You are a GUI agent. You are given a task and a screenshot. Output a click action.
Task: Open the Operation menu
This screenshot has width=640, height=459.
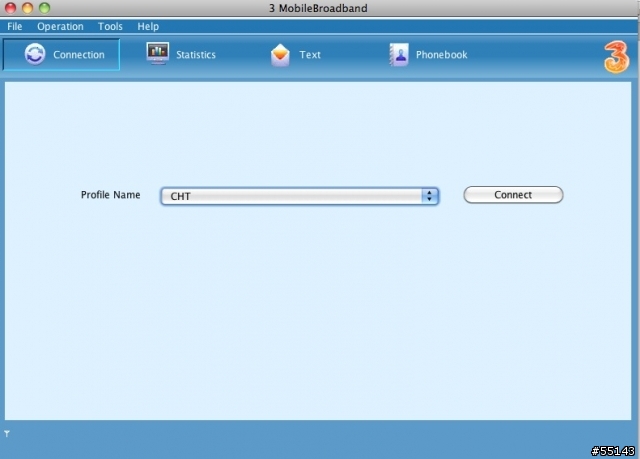pos(60,27)
